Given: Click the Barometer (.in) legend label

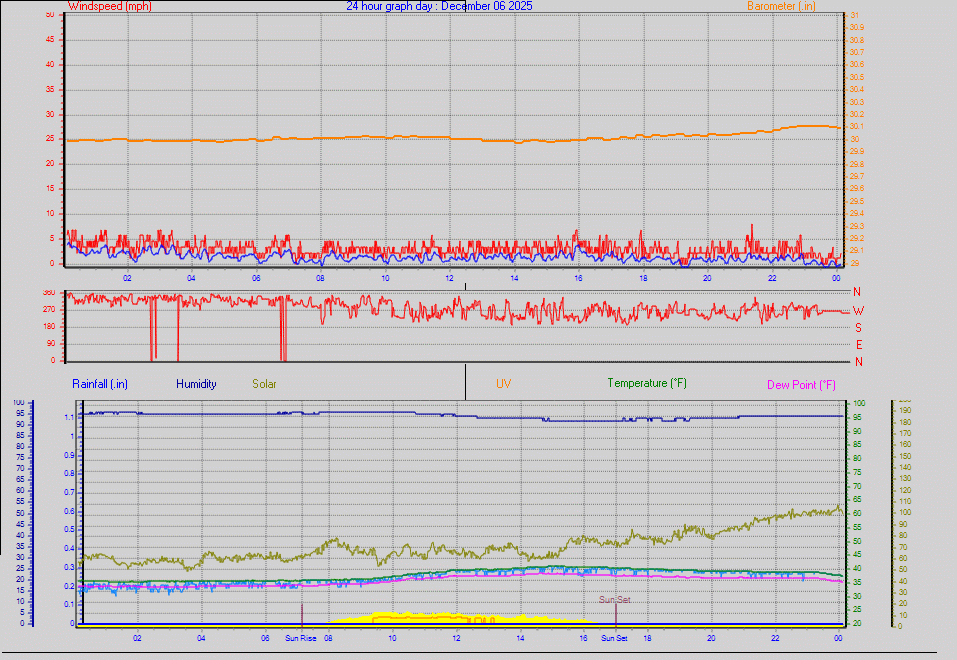Looking at the screenshot, I should [780, 6].
